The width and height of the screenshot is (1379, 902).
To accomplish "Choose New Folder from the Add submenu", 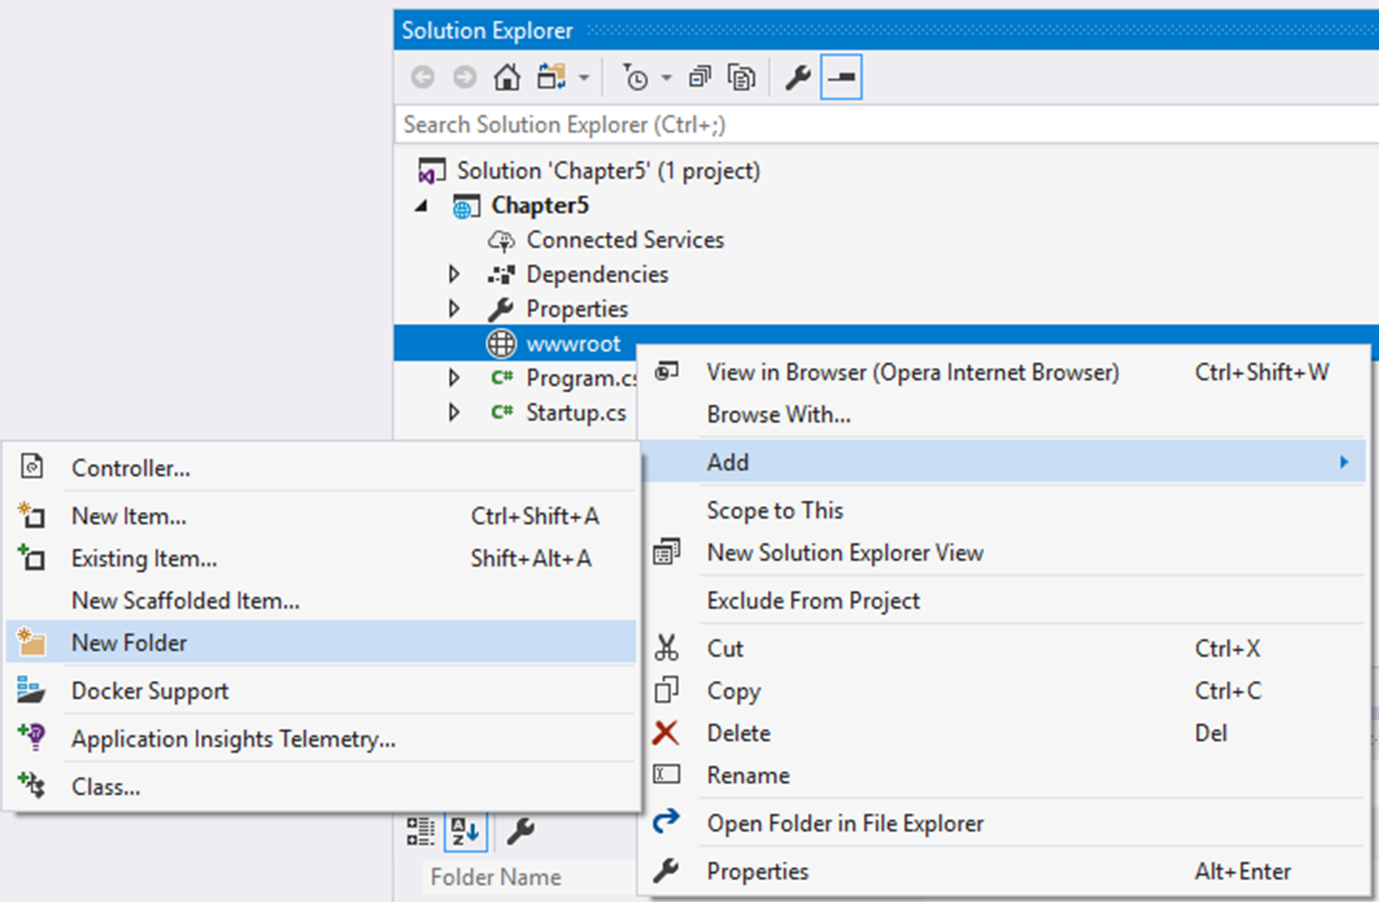I will point(129,643).
